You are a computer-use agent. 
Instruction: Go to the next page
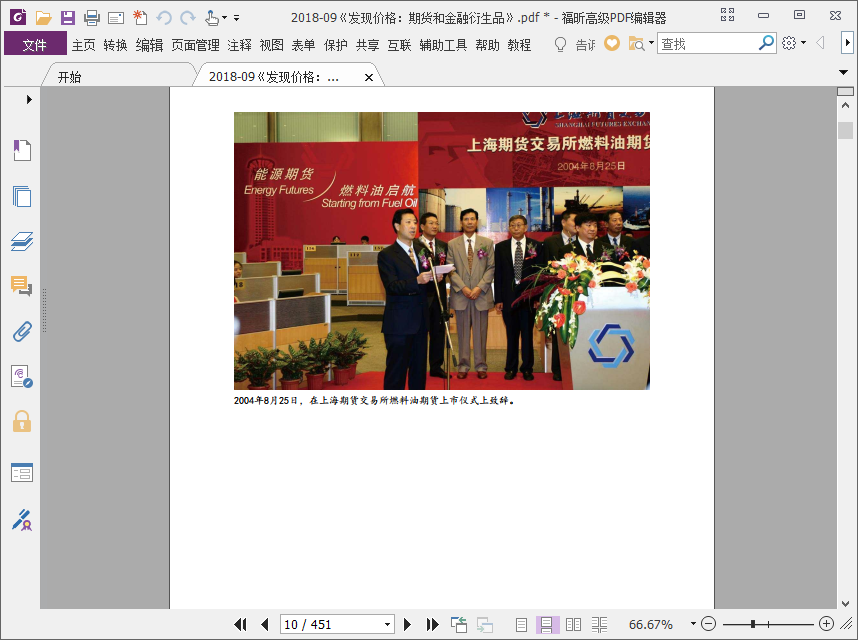click(x=407, y=624)
